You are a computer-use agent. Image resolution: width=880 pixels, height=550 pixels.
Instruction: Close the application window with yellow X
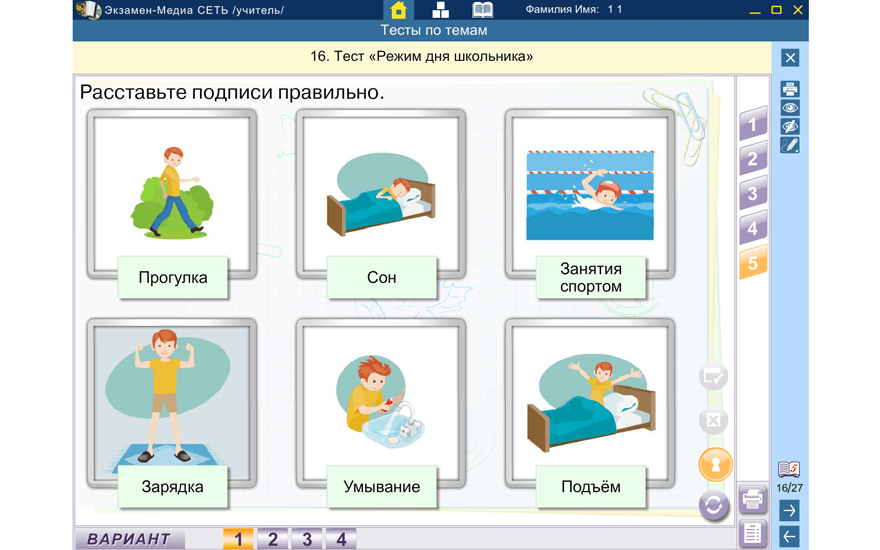pos(798,10)
